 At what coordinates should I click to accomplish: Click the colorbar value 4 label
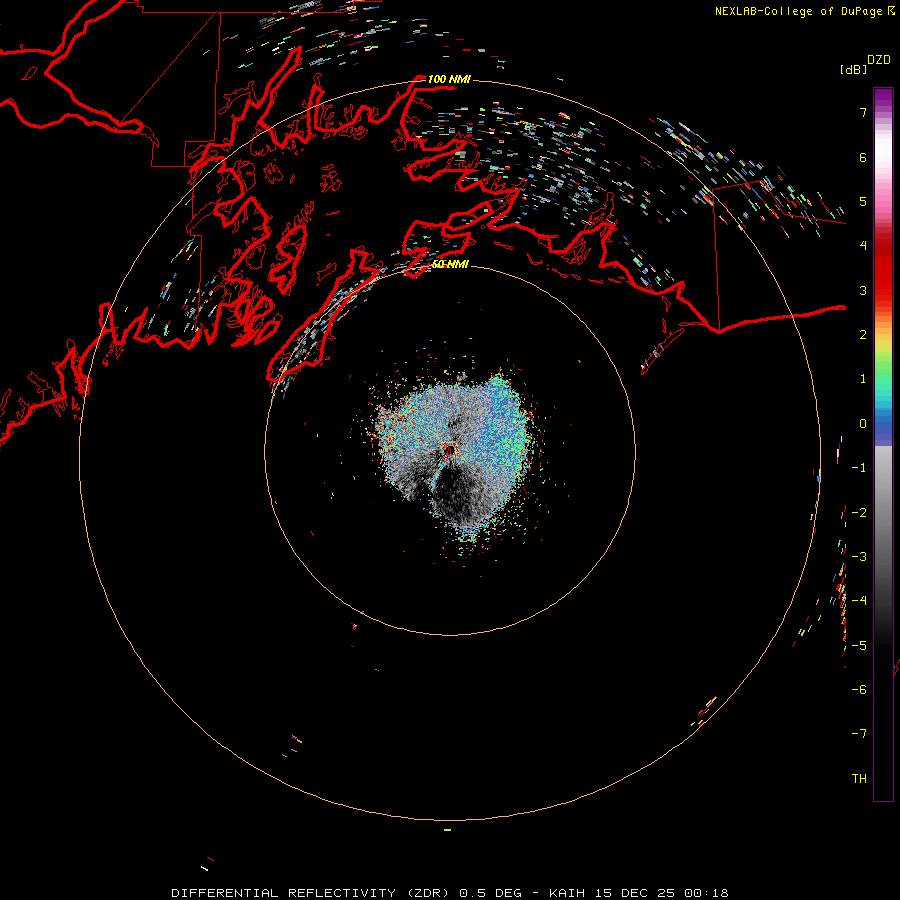(863, 246)
